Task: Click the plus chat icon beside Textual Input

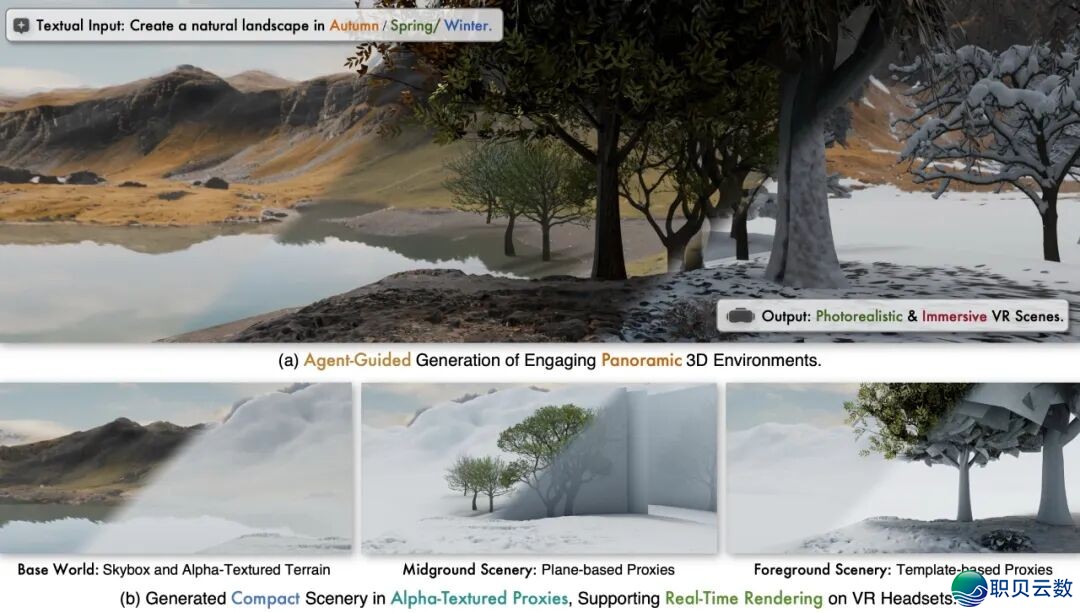Action: tap(21, 25)
